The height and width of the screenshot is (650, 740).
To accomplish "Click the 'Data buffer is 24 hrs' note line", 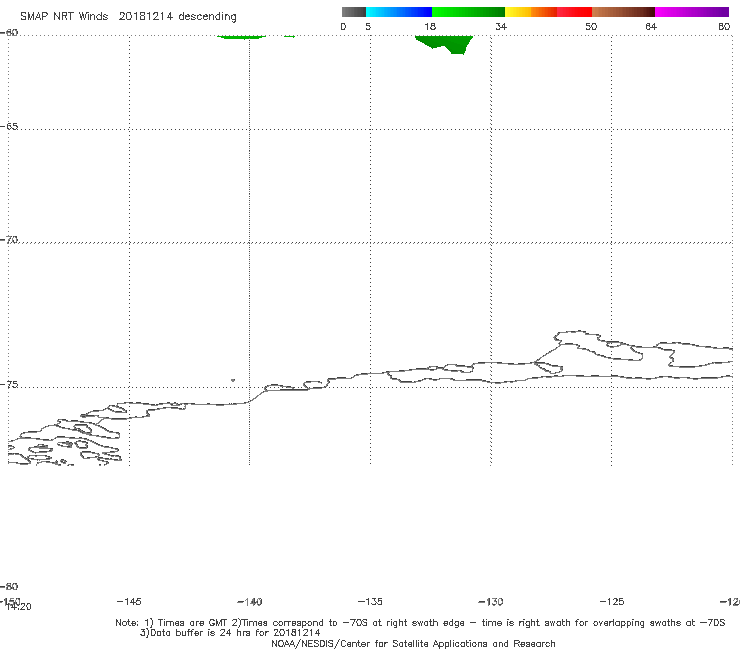I will [x=230, y=633].
